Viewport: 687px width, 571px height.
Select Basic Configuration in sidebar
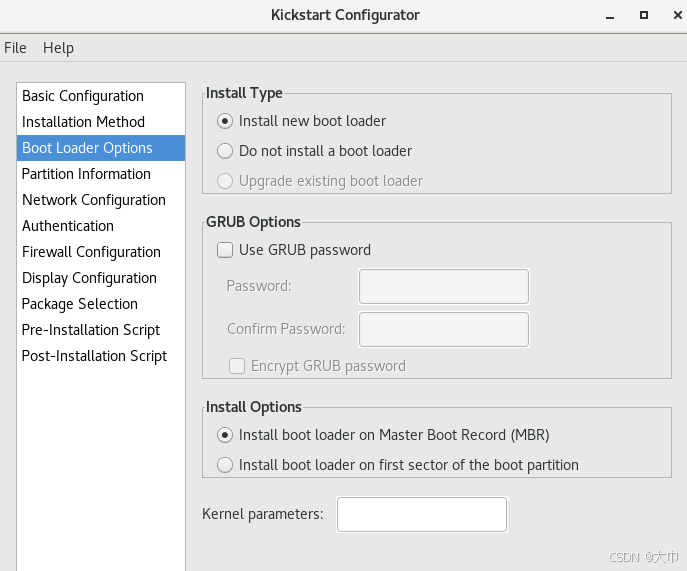101,96
